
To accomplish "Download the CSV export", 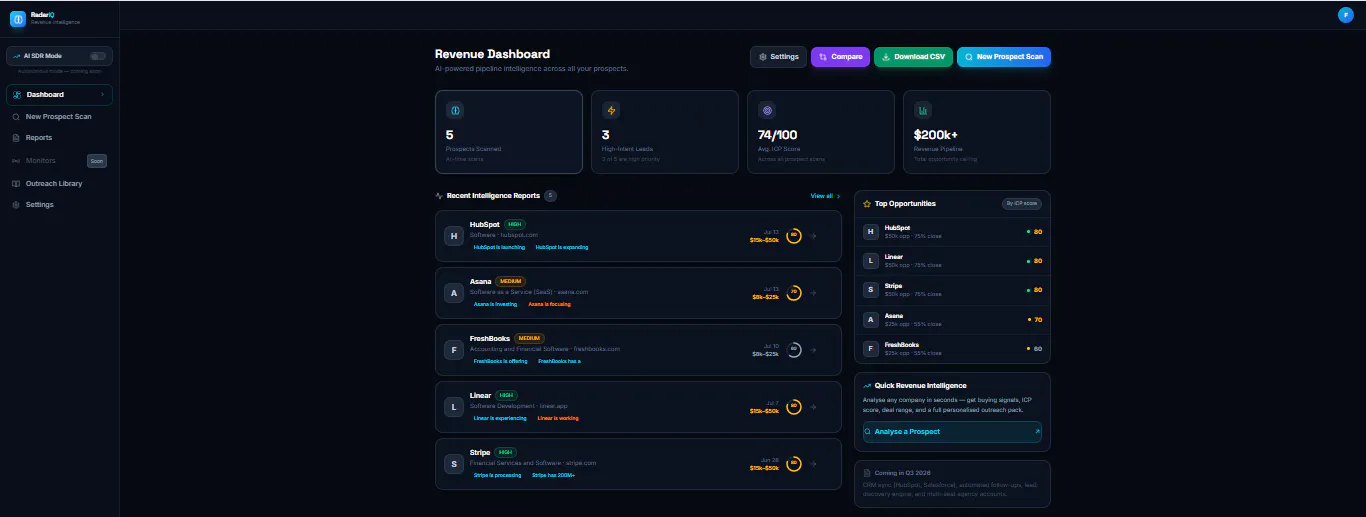I will (x=913, y=57).
